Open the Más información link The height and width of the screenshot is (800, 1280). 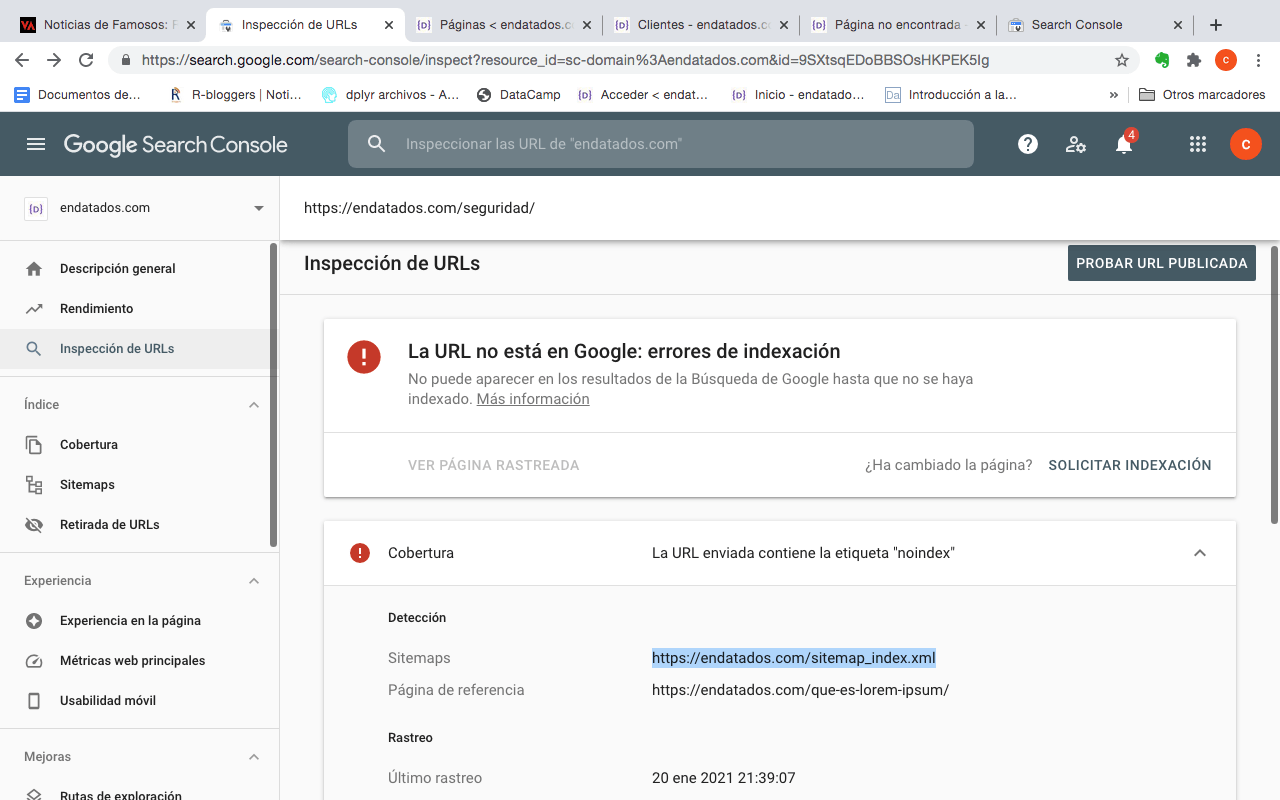[x=533, y=399]
